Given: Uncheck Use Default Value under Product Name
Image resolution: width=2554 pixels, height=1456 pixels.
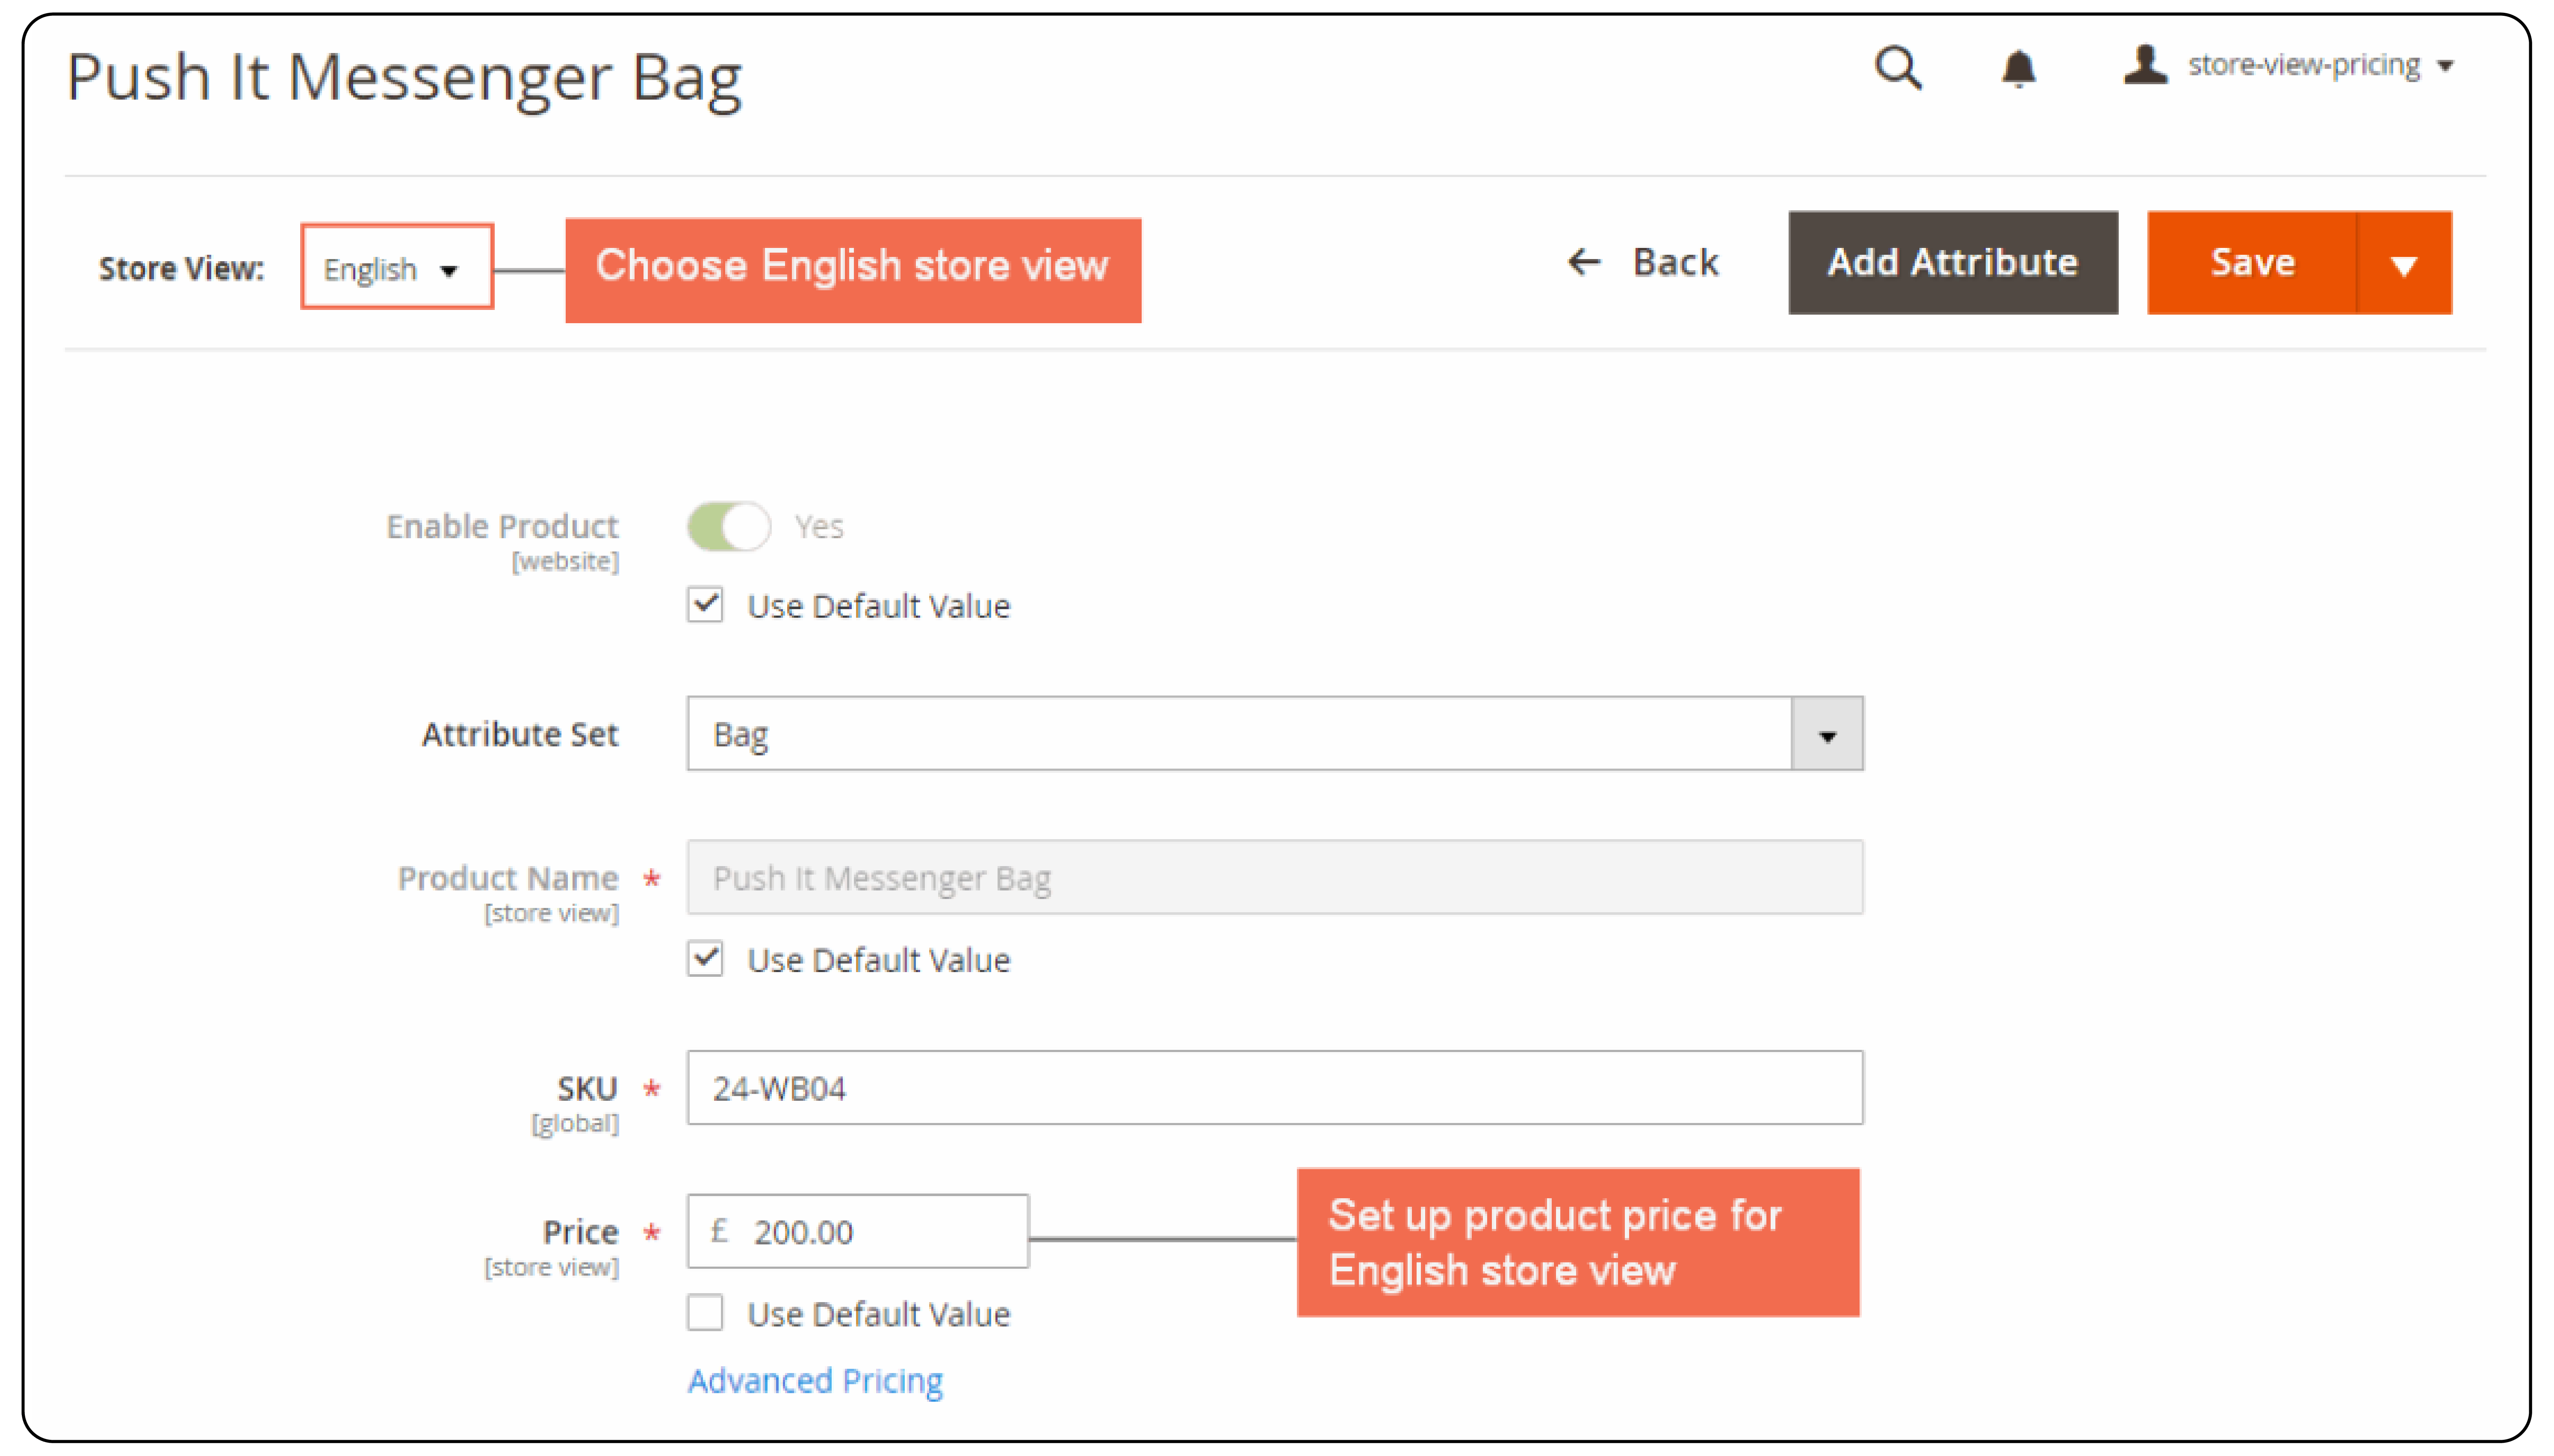Looking at the screenshot, I should coord(705,958).
